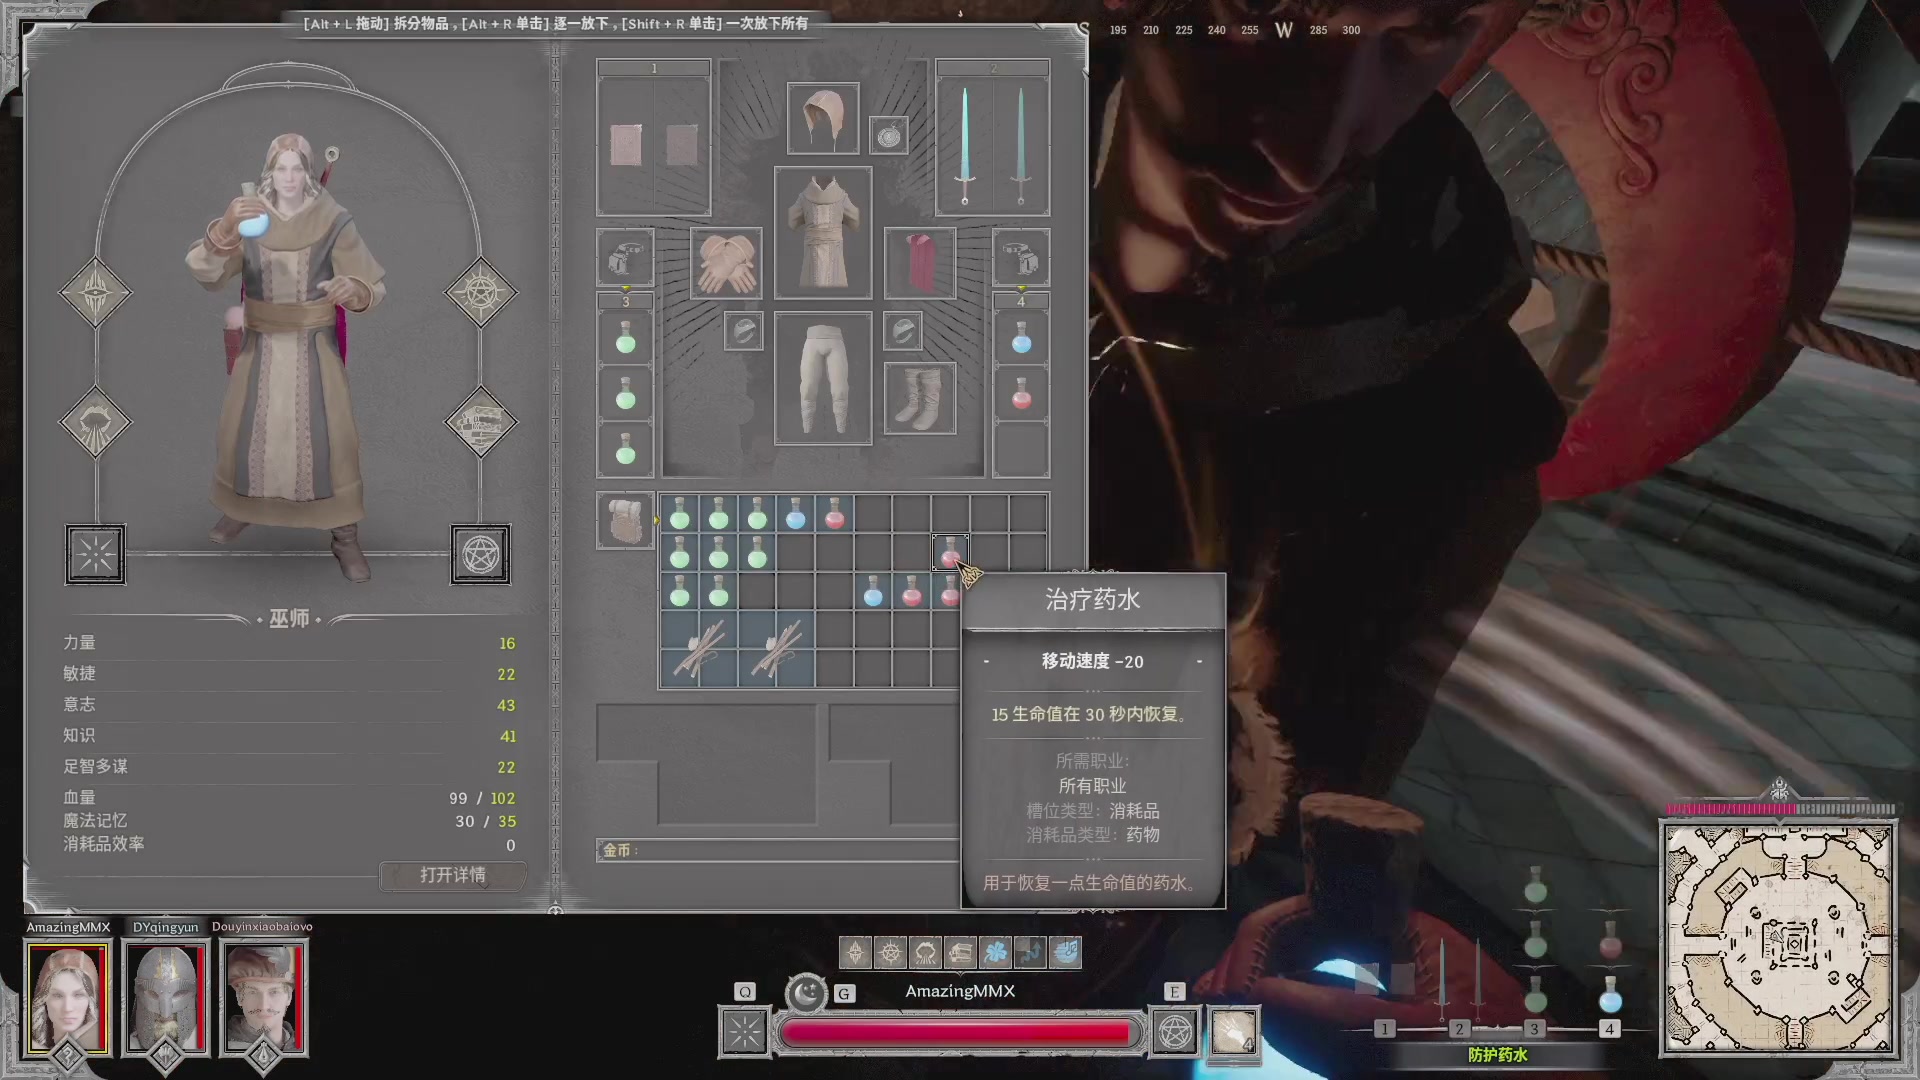Select the equipped pants in the leg slot
The width and height of the screenshot is (1920, 1080).
[823, 378]
